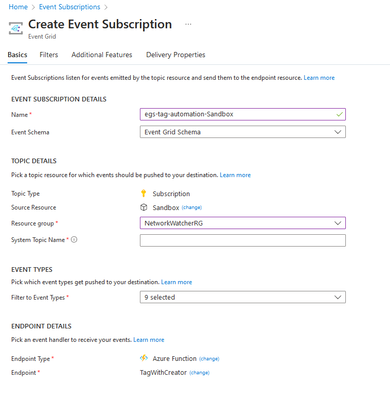Expand the Event Schema dropdown

(243, 132)
